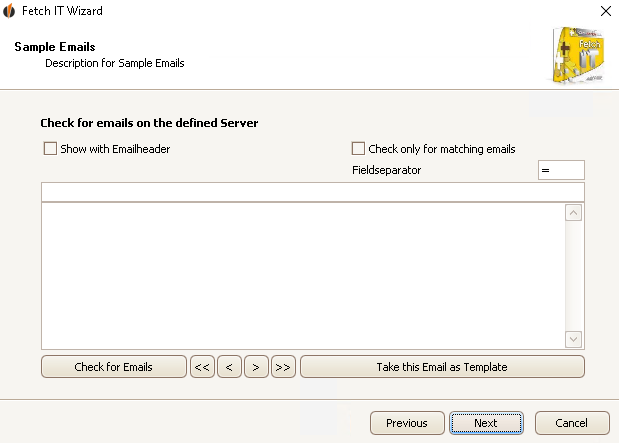The image size is (619, 443).
Task: Click the Fetch IT flame title icon
Action: click(x=9, y=11)
